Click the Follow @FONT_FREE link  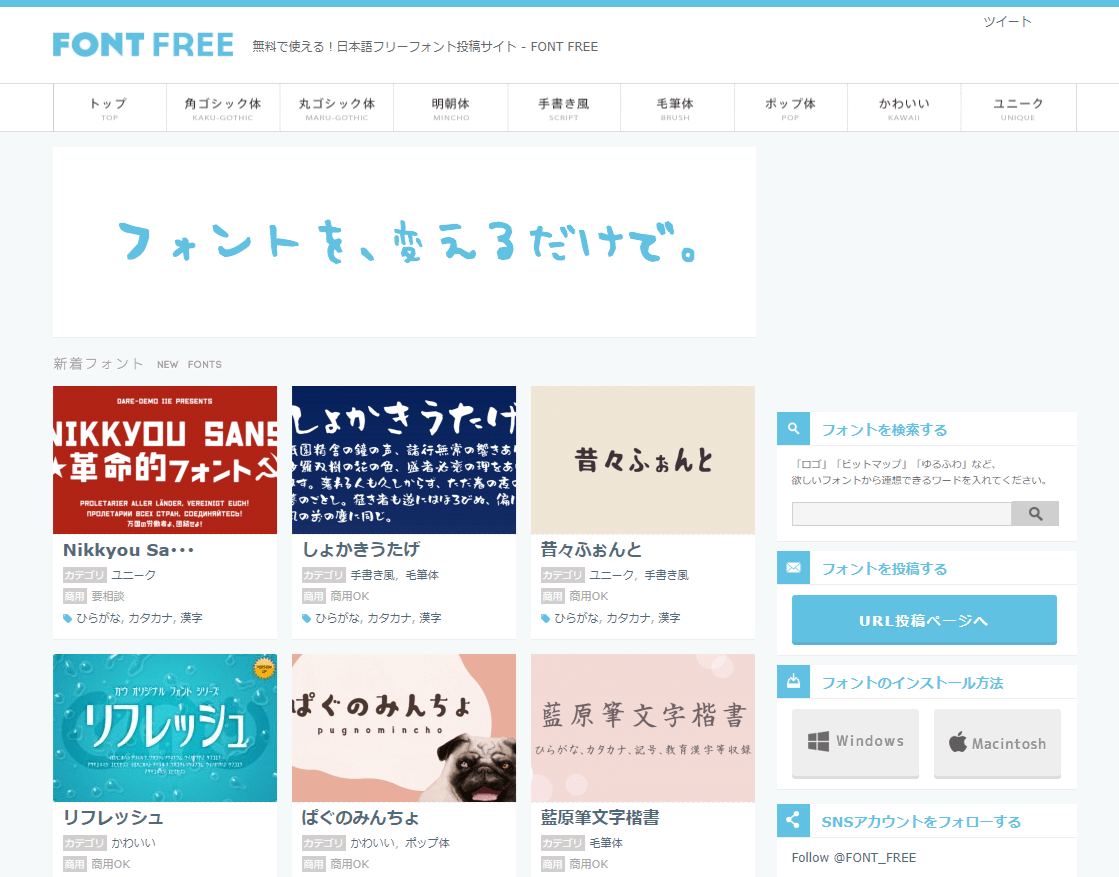(x=854, y=857)
